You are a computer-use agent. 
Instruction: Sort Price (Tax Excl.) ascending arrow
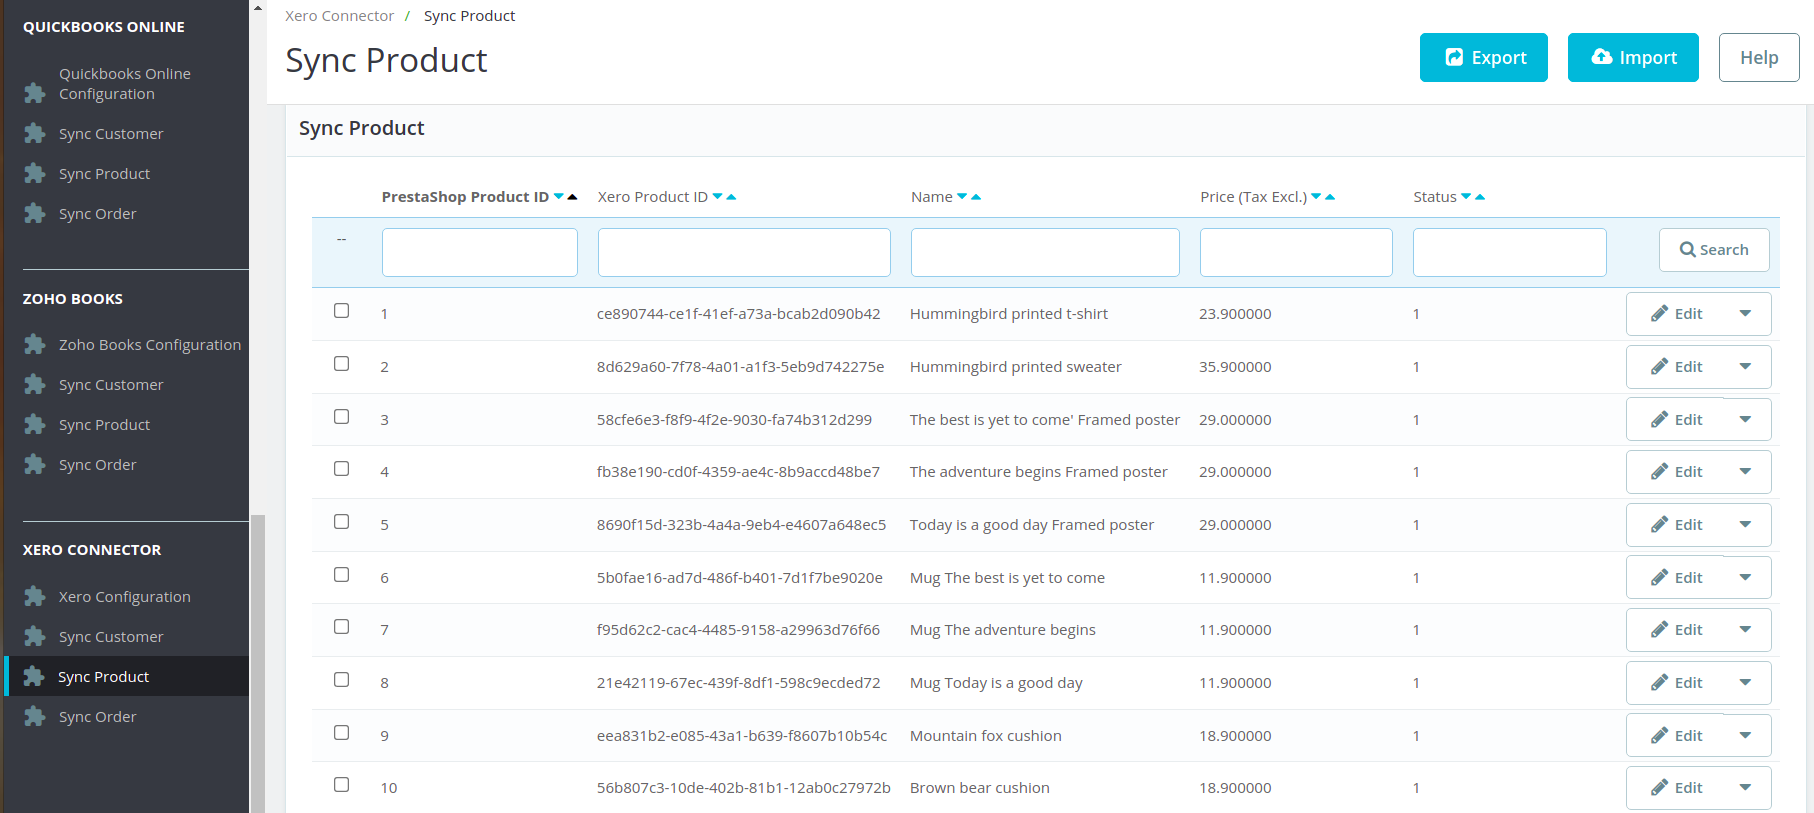coord(1330,197)
